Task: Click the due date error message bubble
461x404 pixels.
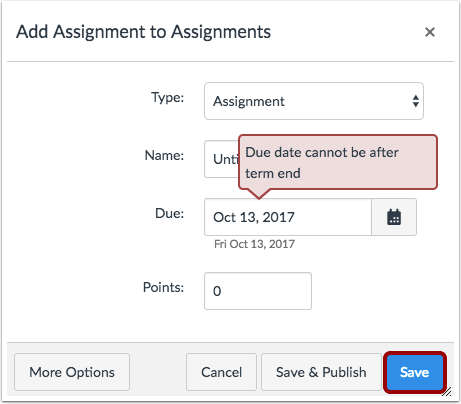Action: (x=338, y=162)
